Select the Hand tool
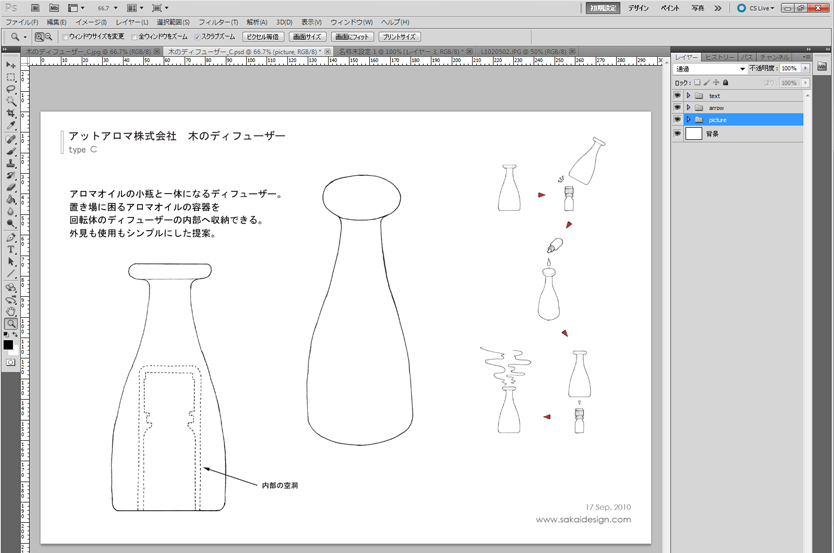The width and height of the screenshot is (834, 553). (x=11, y=311)
